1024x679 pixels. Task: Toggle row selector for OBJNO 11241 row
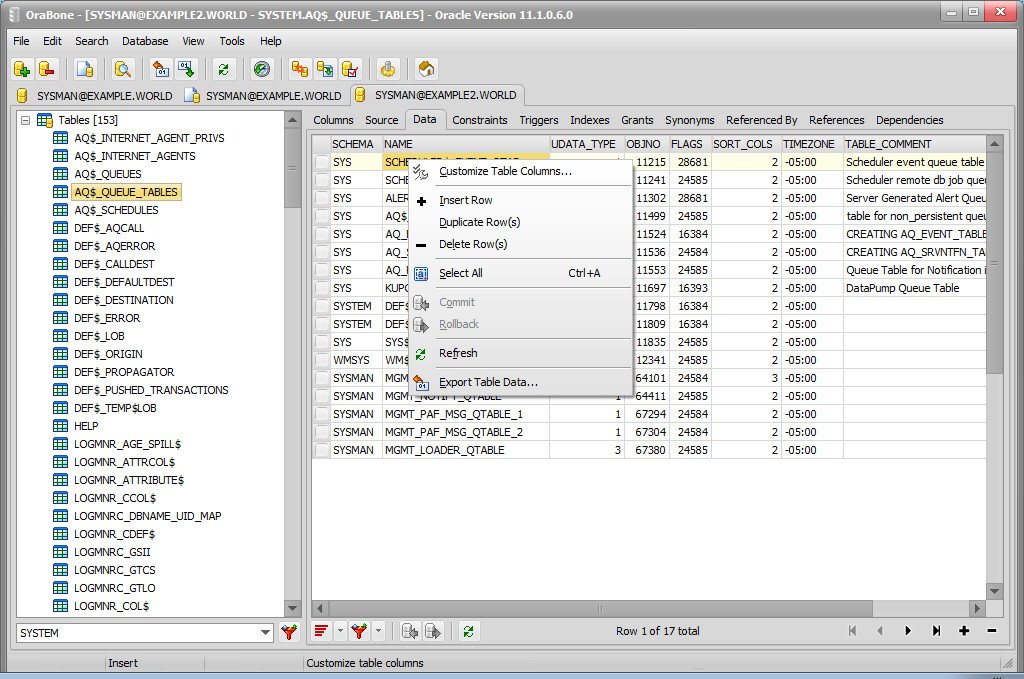tap(321, 180)
